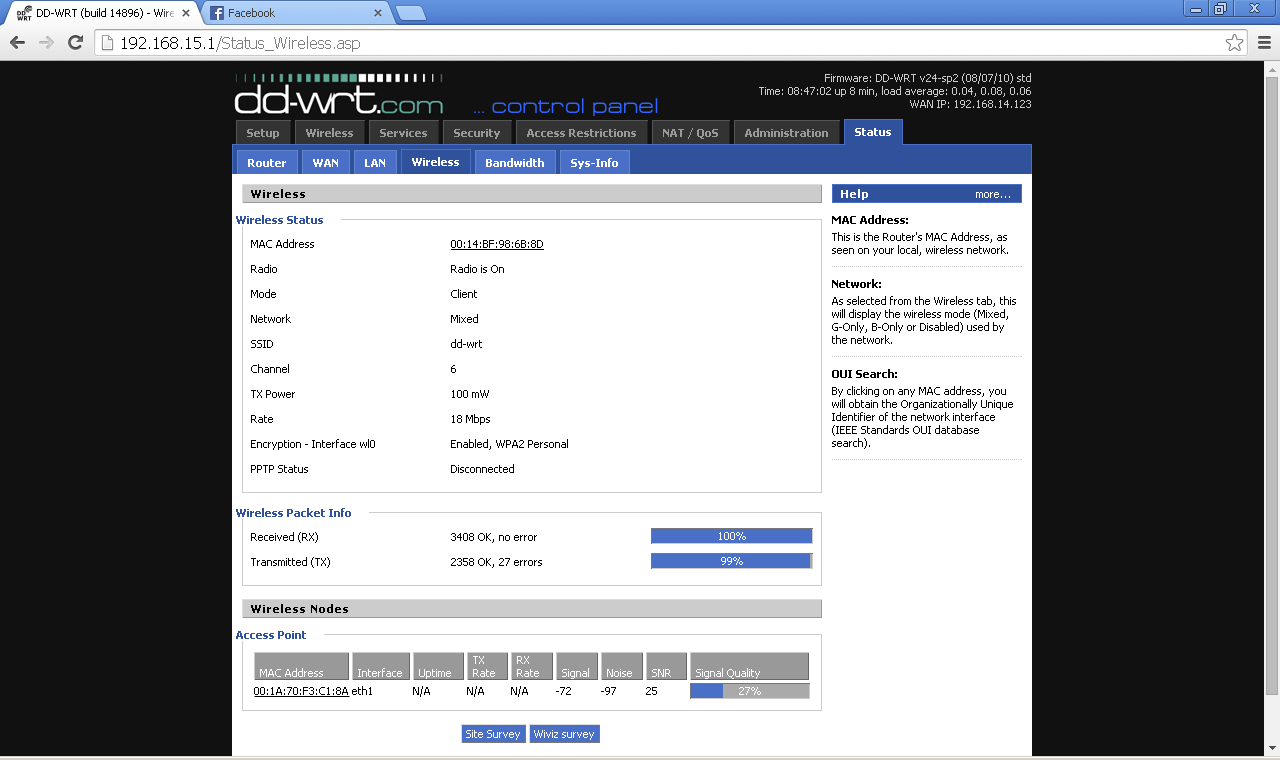Screen dimensions: 1280x760
Task: Open a new browser tab
Action: (x=411, y=13)
